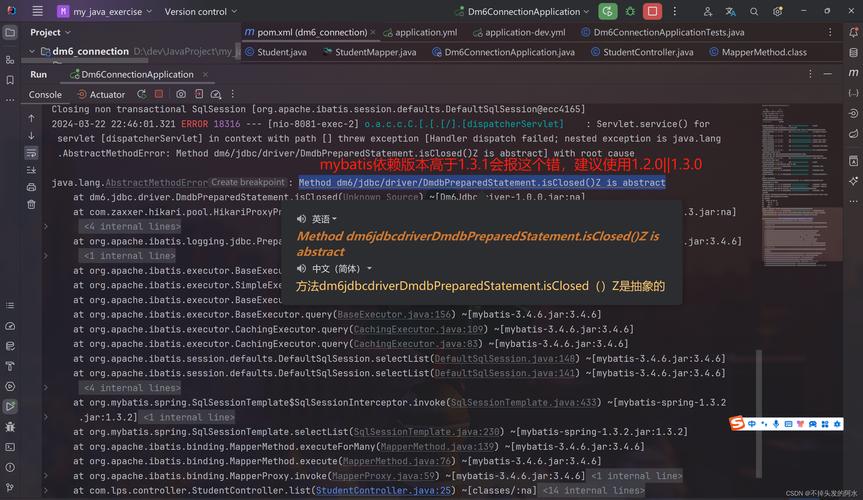Viewport: 863px width, 500px height.
Task: Toggle scroll to end of console
Action: 31,169
